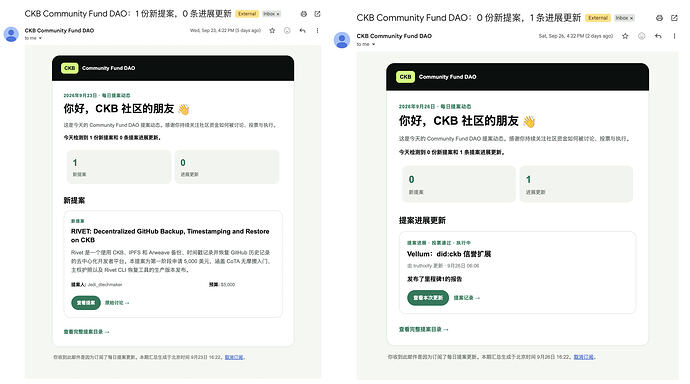Click sender name in the Sep 23 email

click(x=59, y=30)
